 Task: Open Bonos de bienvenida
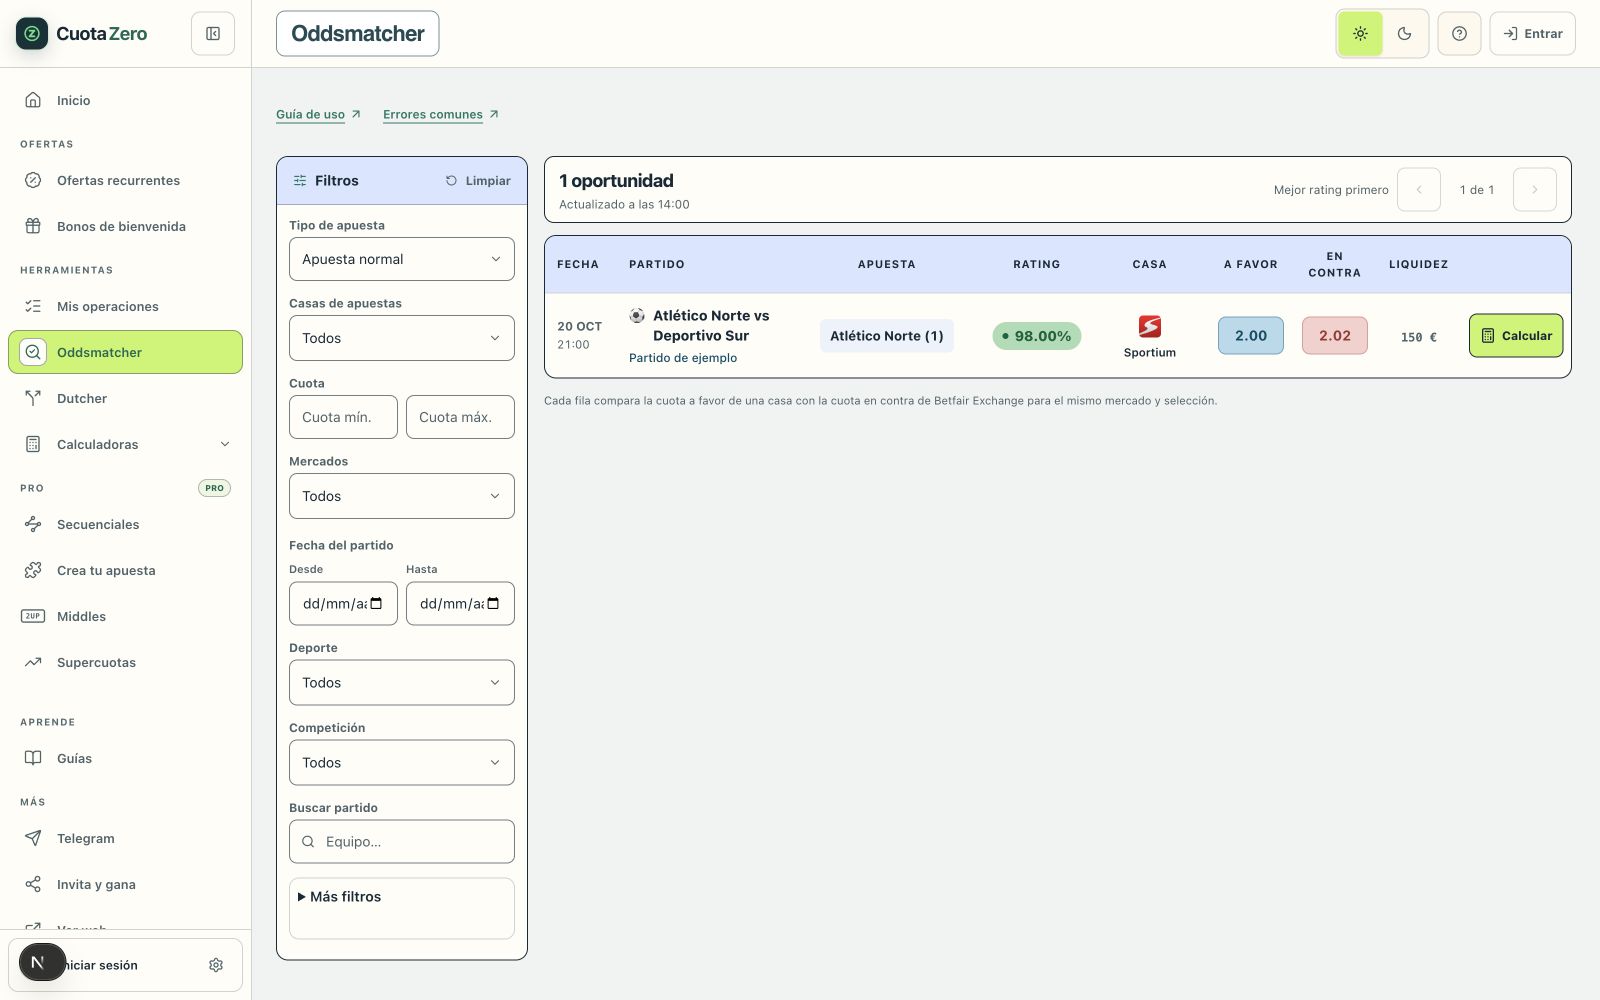click(x=125, y=226)
